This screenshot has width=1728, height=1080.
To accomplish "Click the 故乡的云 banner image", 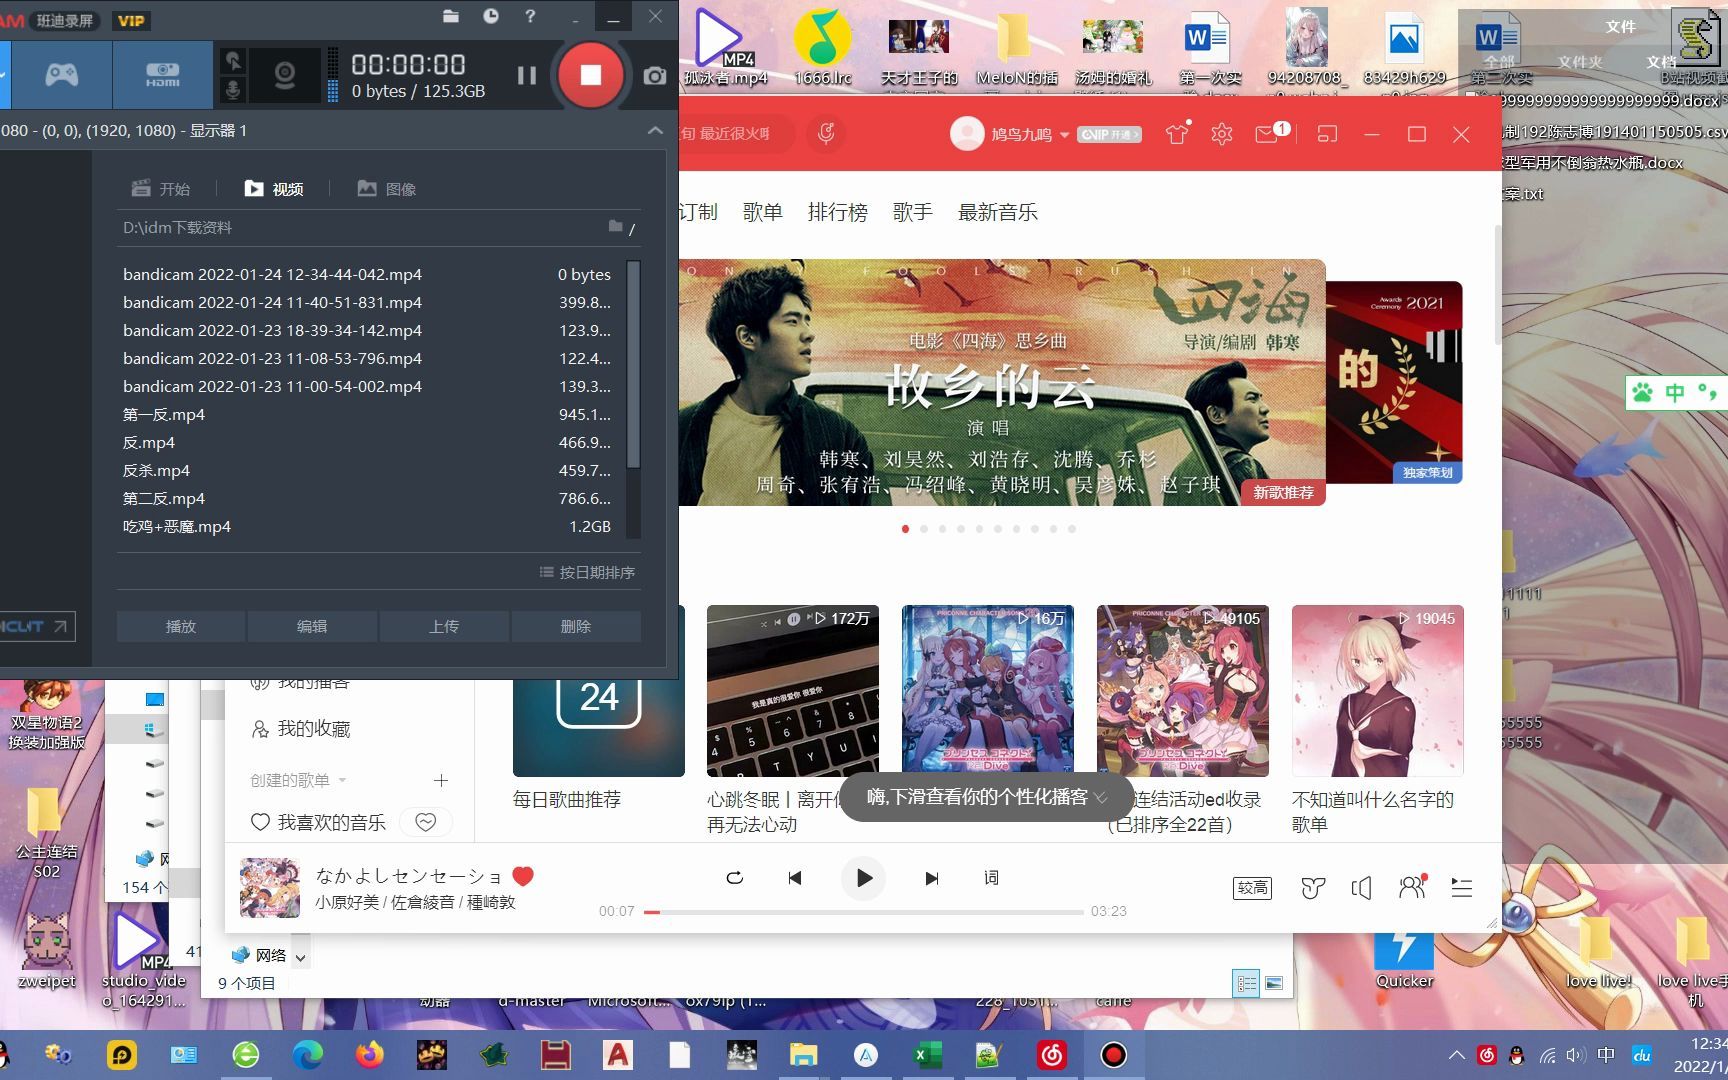I will (1002, 382).
